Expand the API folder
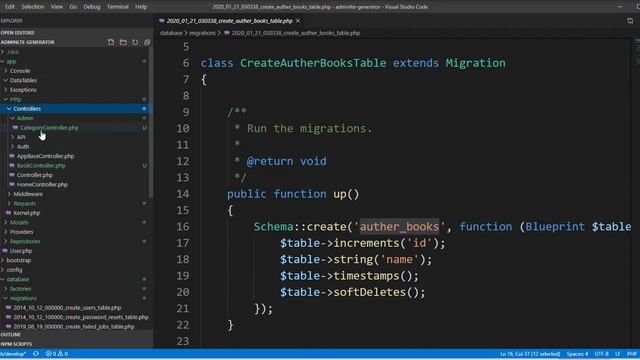640x360 pixels. [12, 137]
